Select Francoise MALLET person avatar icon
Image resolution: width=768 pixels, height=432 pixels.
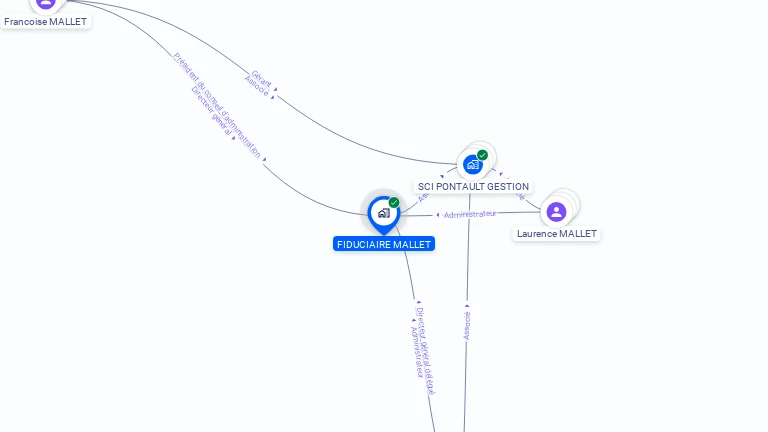46,2
